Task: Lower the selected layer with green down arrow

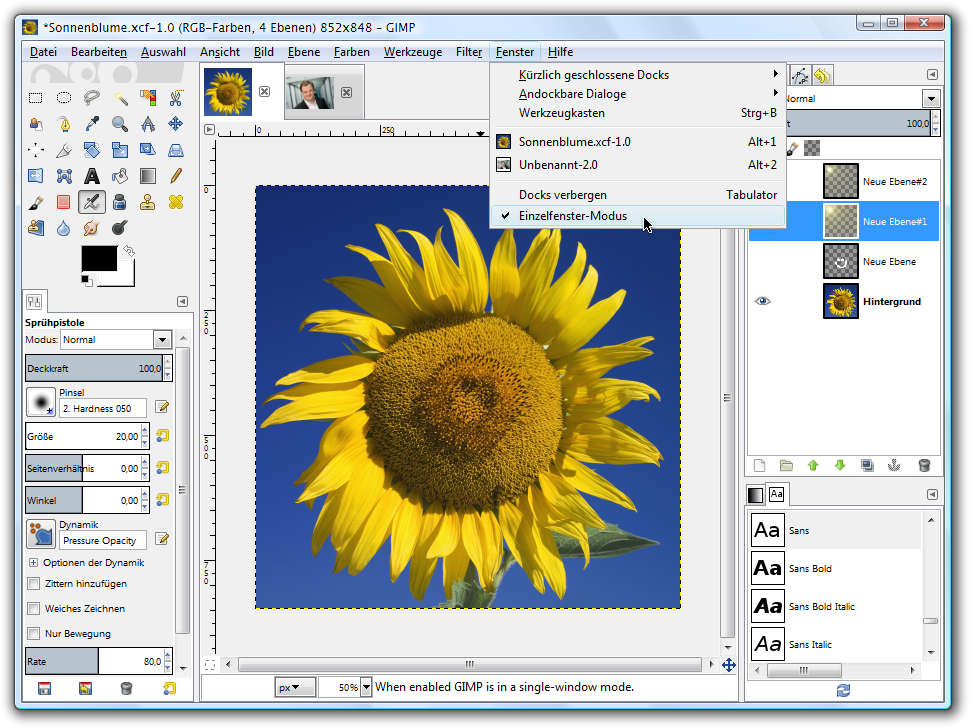Action: 840,466
